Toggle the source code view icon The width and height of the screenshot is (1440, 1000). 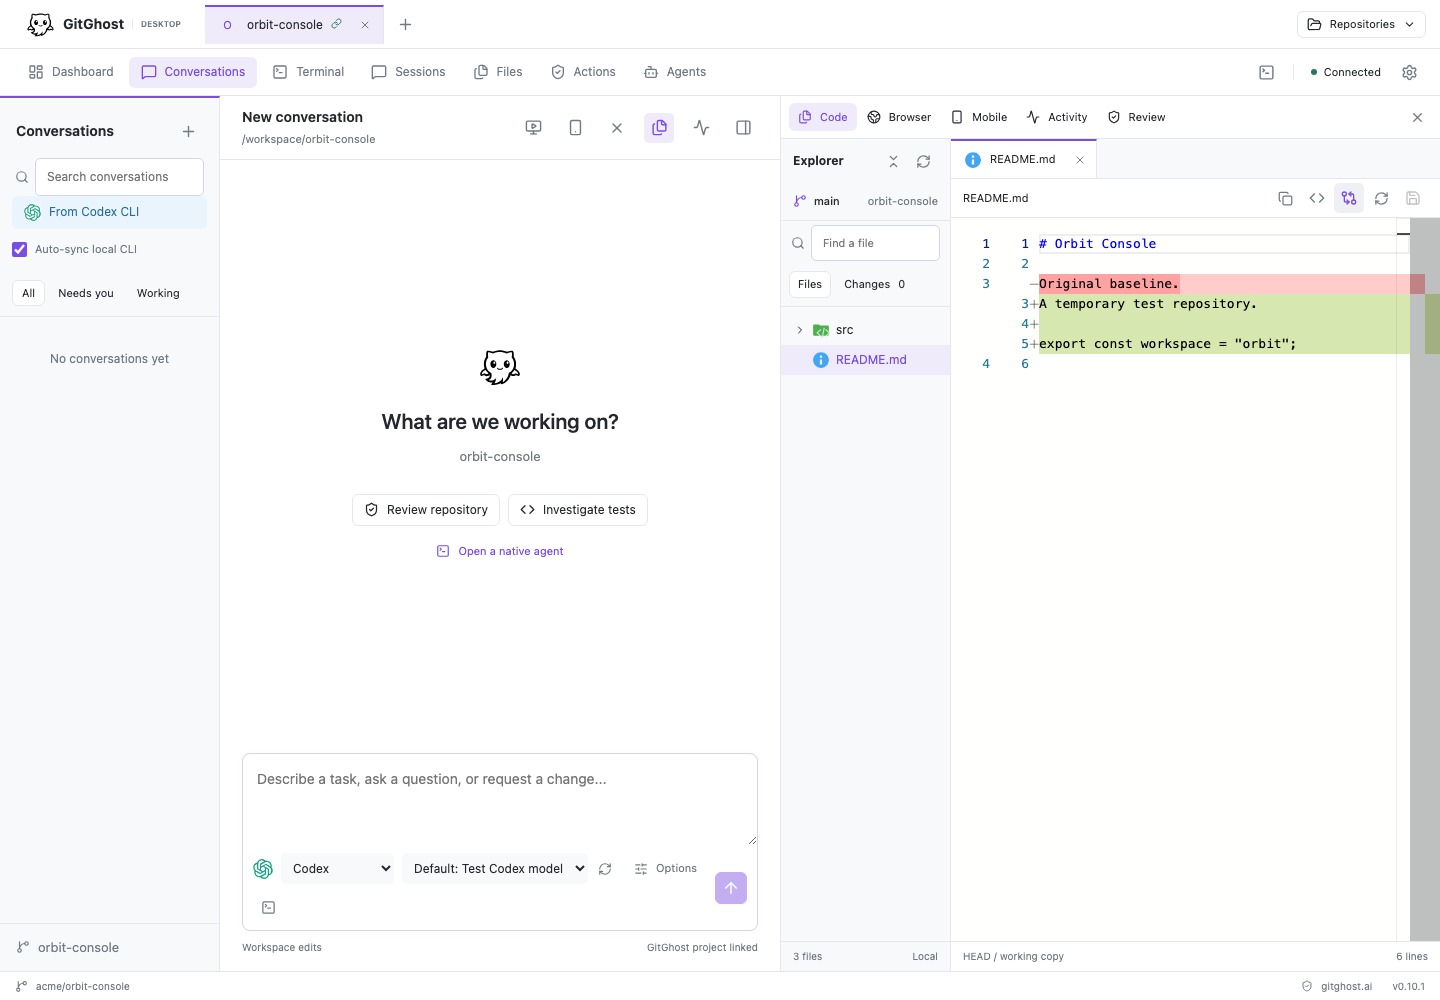tap(1317, 198)
